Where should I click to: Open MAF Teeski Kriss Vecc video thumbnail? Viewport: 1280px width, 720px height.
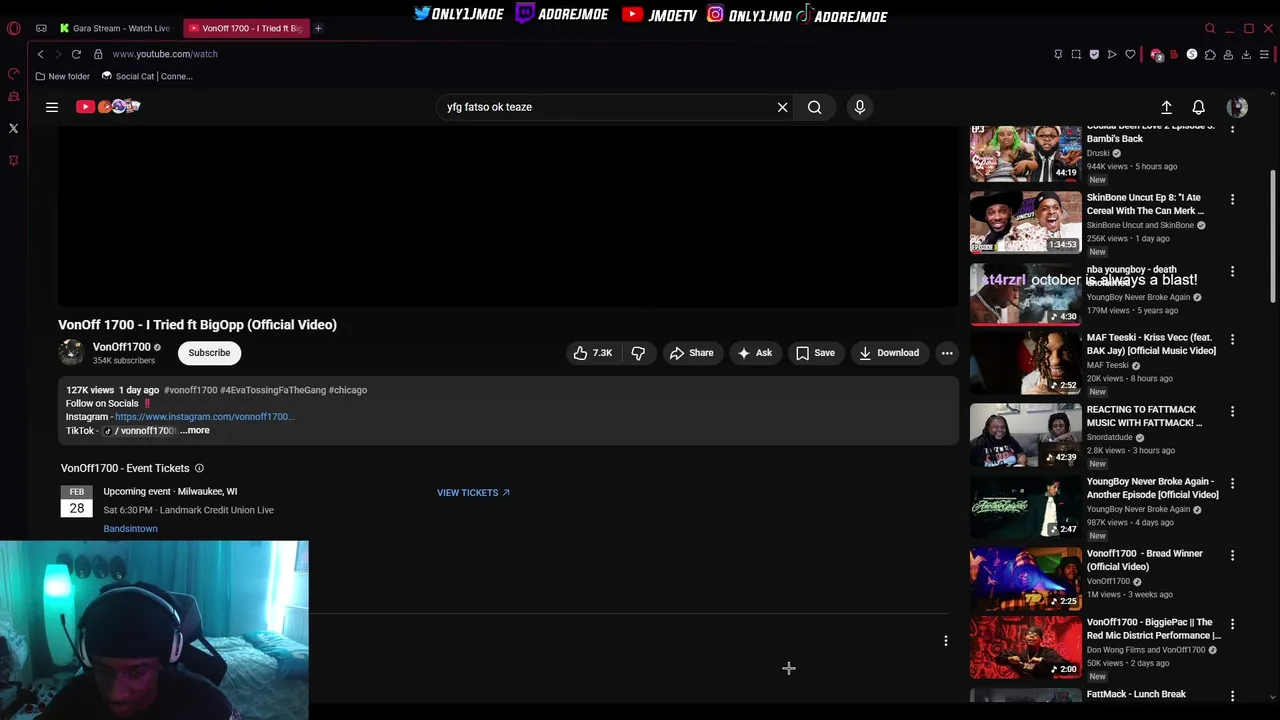pos(1025,362)
